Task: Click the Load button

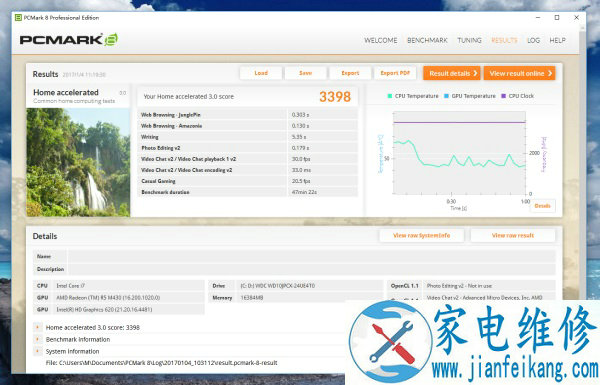Action: 261,73
